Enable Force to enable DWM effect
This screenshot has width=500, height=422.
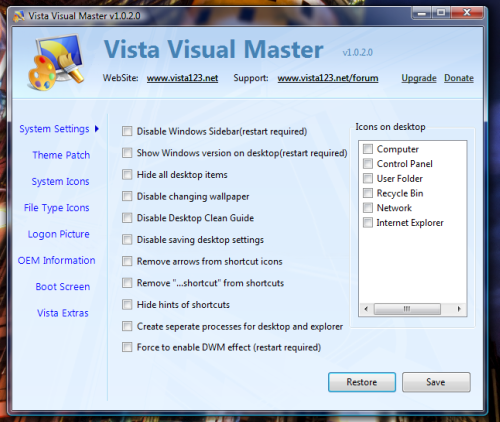point(127,347)
